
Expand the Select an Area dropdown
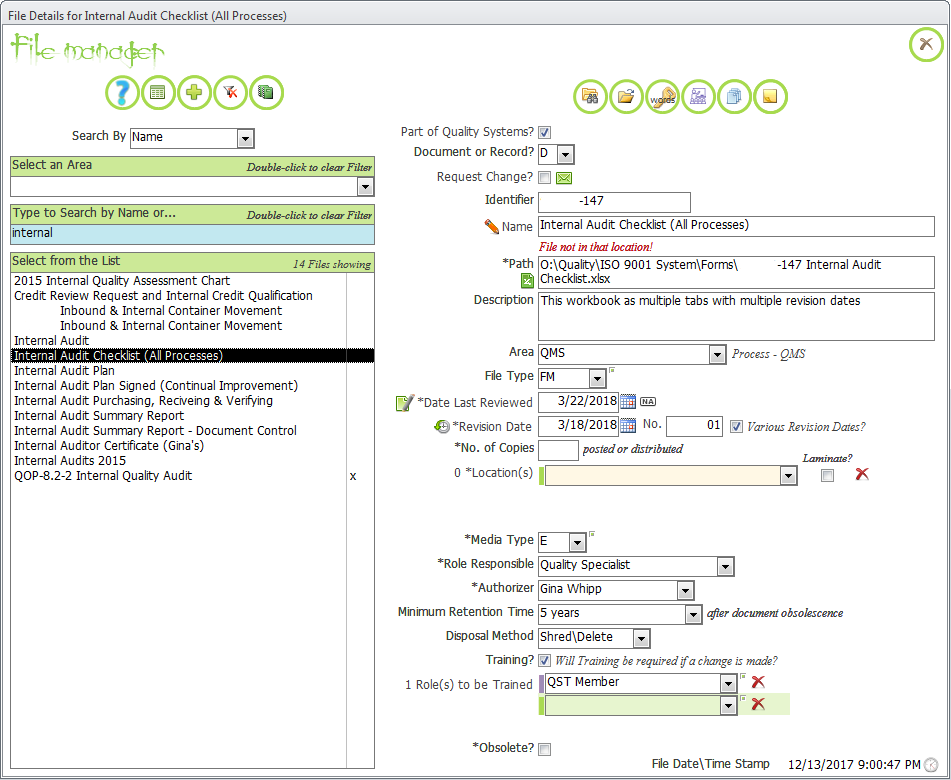[365, 187]
